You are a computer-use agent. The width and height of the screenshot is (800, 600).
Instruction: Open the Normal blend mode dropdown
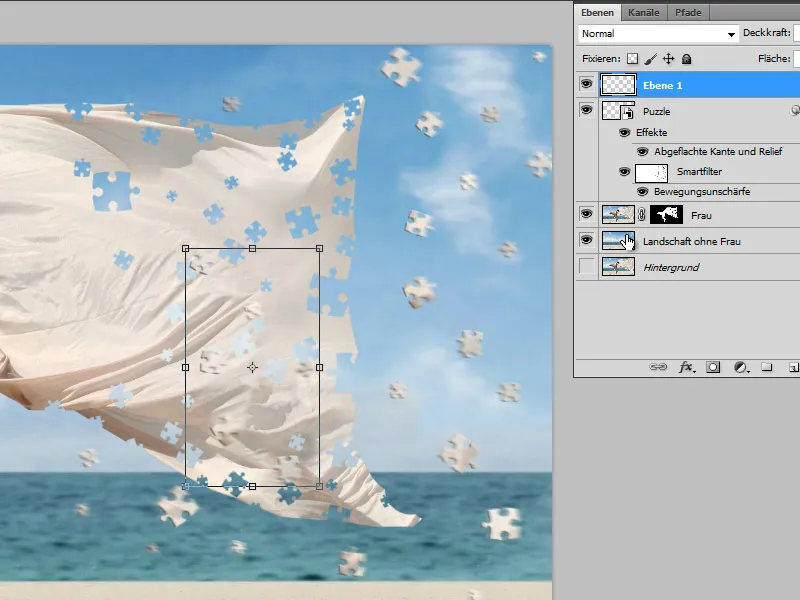[659, 34]
